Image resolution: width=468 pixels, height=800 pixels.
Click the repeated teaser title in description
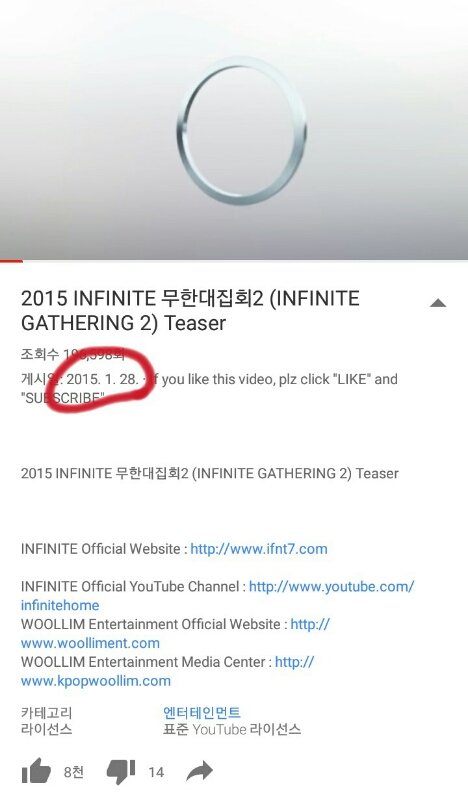click(210, 473)
